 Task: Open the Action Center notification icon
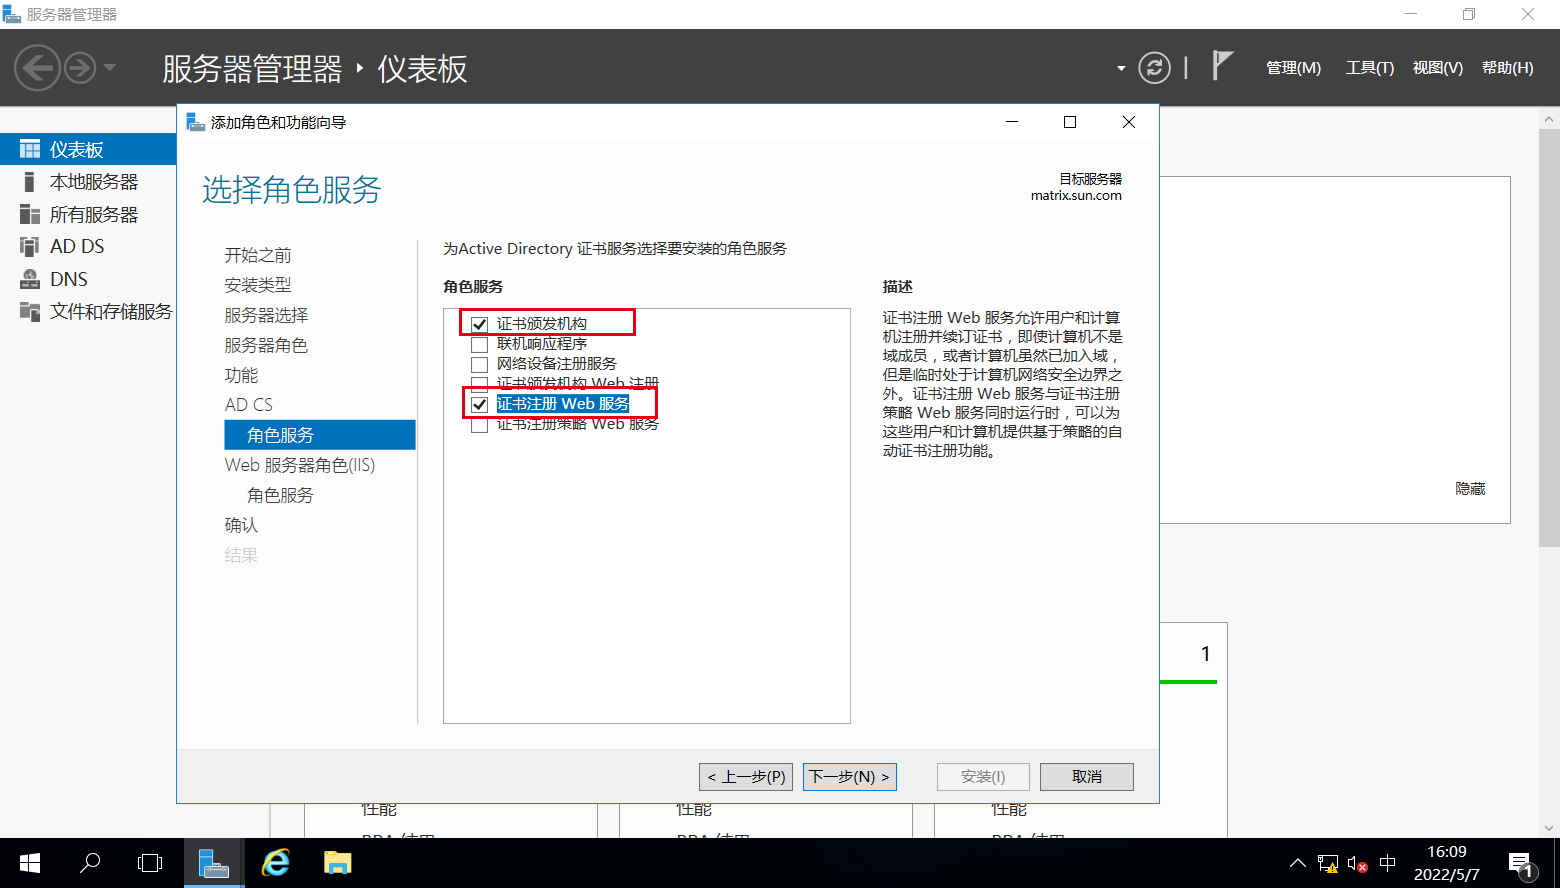[1522, 865]
